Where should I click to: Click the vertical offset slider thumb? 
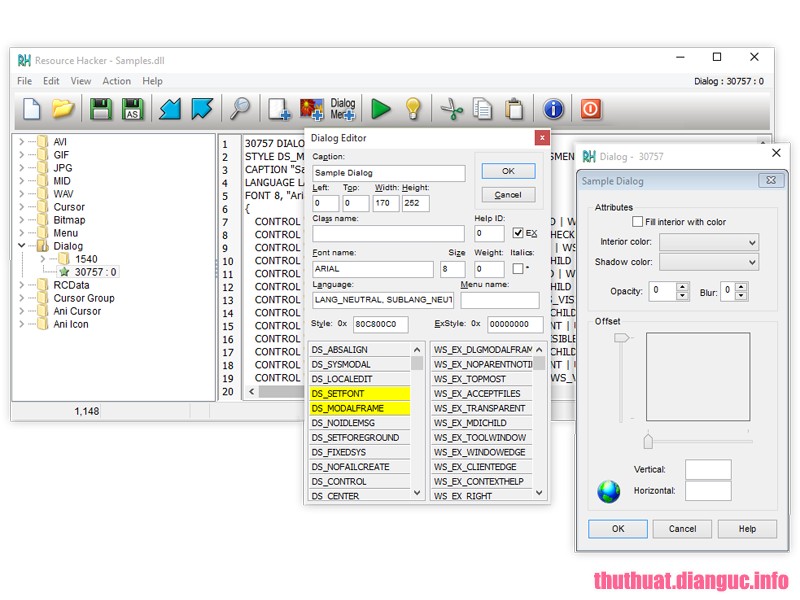pos(622,338)
